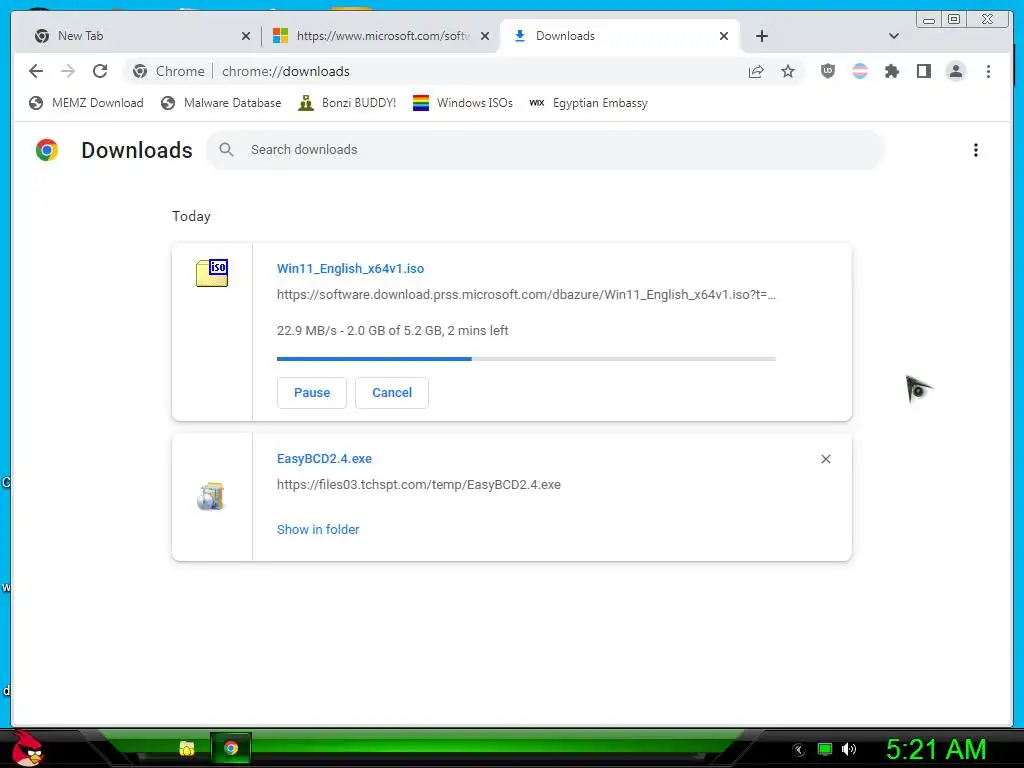This screenshot has width=1024, height=768.
Task: Open the Extensions puzzle piece menu
Action: [891, 71]
